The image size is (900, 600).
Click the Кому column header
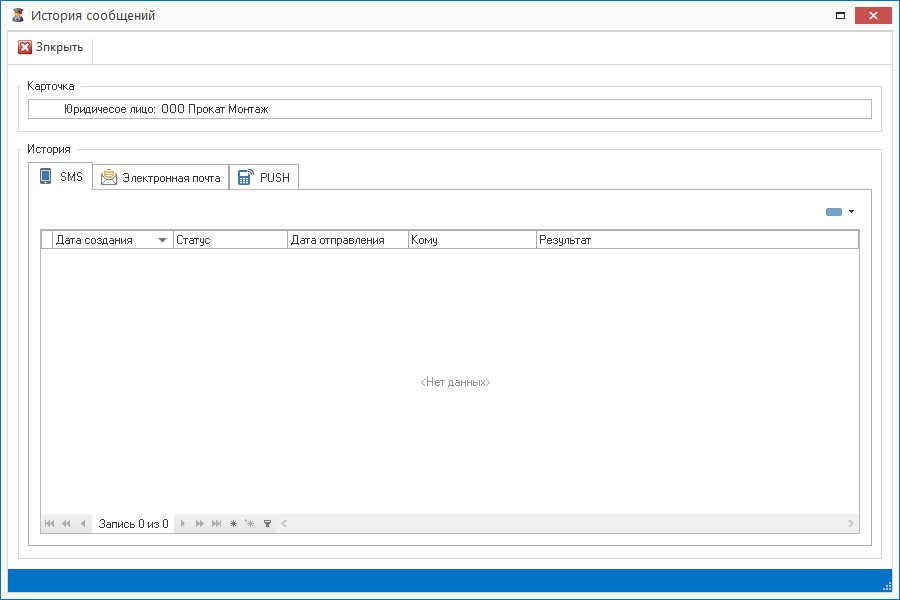click(x=472, y=240)
